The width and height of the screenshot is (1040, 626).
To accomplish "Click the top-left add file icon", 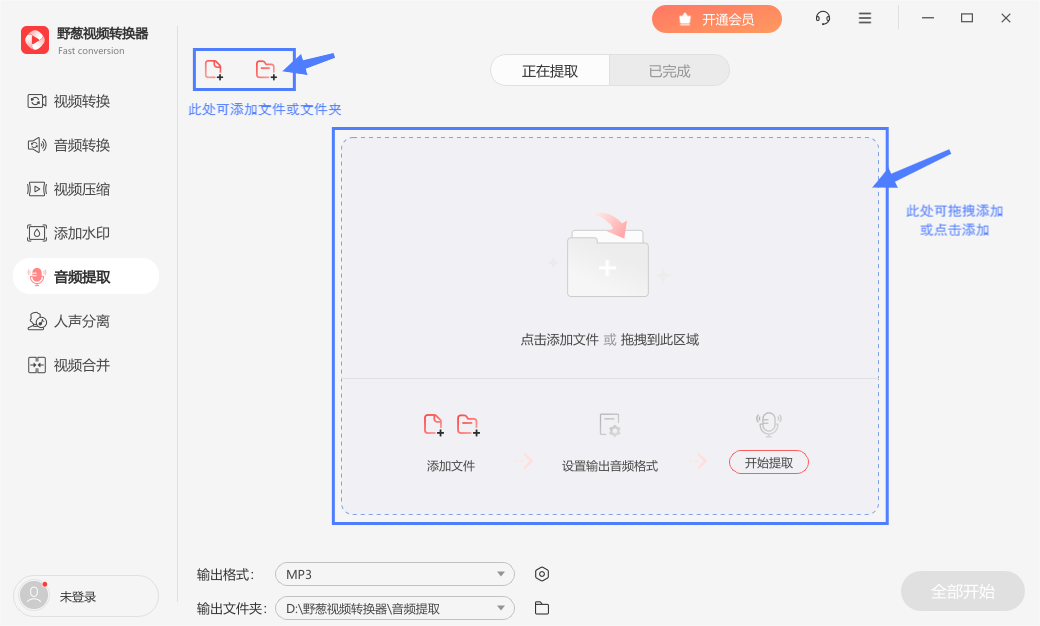I will click(214, 69).
